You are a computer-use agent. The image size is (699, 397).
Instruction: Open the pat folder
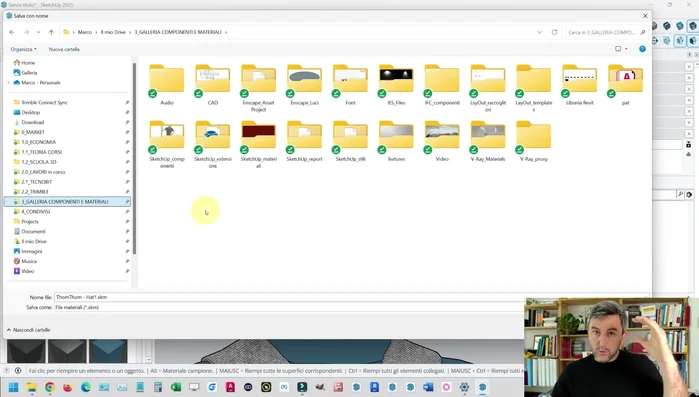(x=625, y=85)
